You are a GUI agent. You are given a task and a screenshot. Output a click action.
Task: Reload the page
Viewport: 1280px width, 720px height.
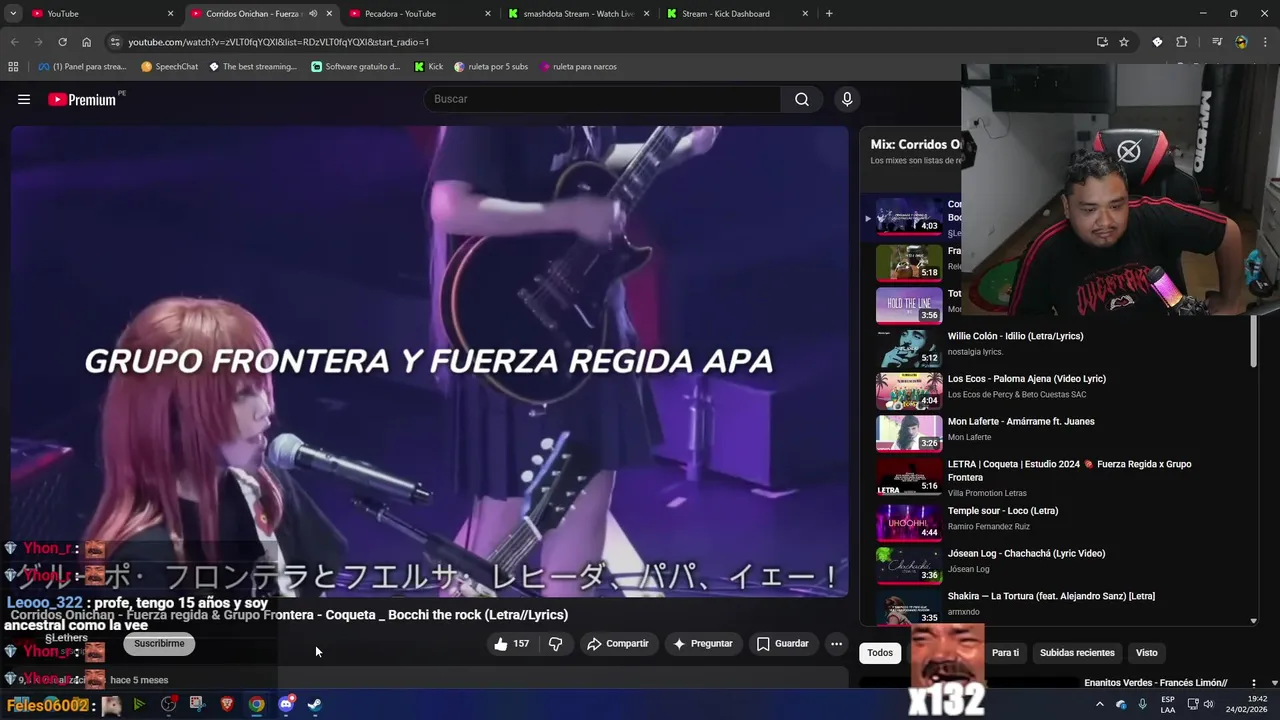click(62, 42)
